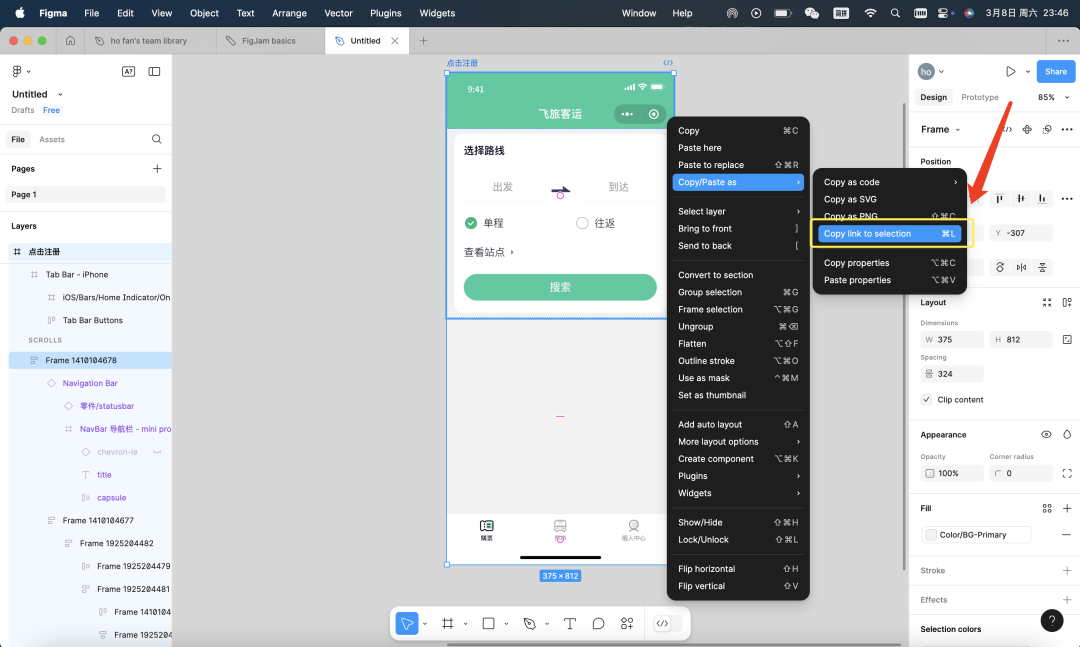Open the help question mark button
The image size is (1080, 647).
point(1051,620)
